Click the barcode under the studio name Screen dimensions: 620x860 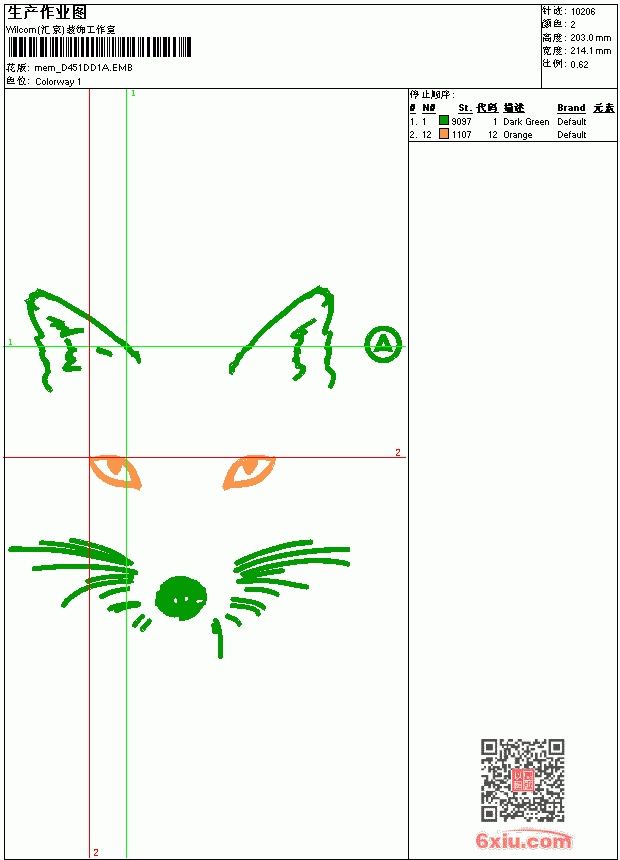click(x=99, y=47)
